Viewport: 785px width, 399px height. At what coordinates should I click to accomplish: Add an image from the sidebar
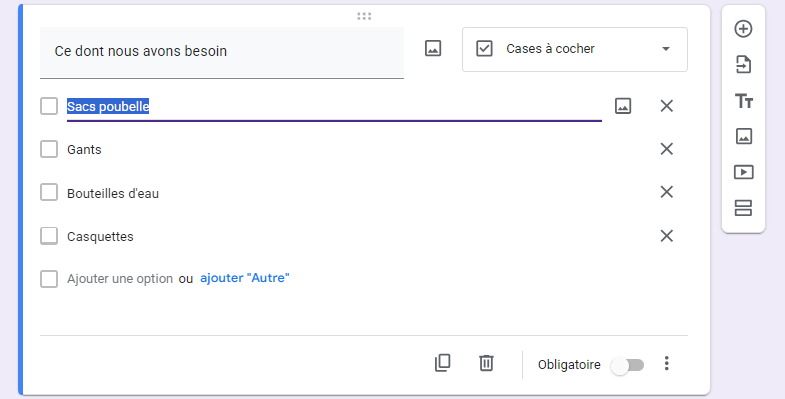point(743,136)
